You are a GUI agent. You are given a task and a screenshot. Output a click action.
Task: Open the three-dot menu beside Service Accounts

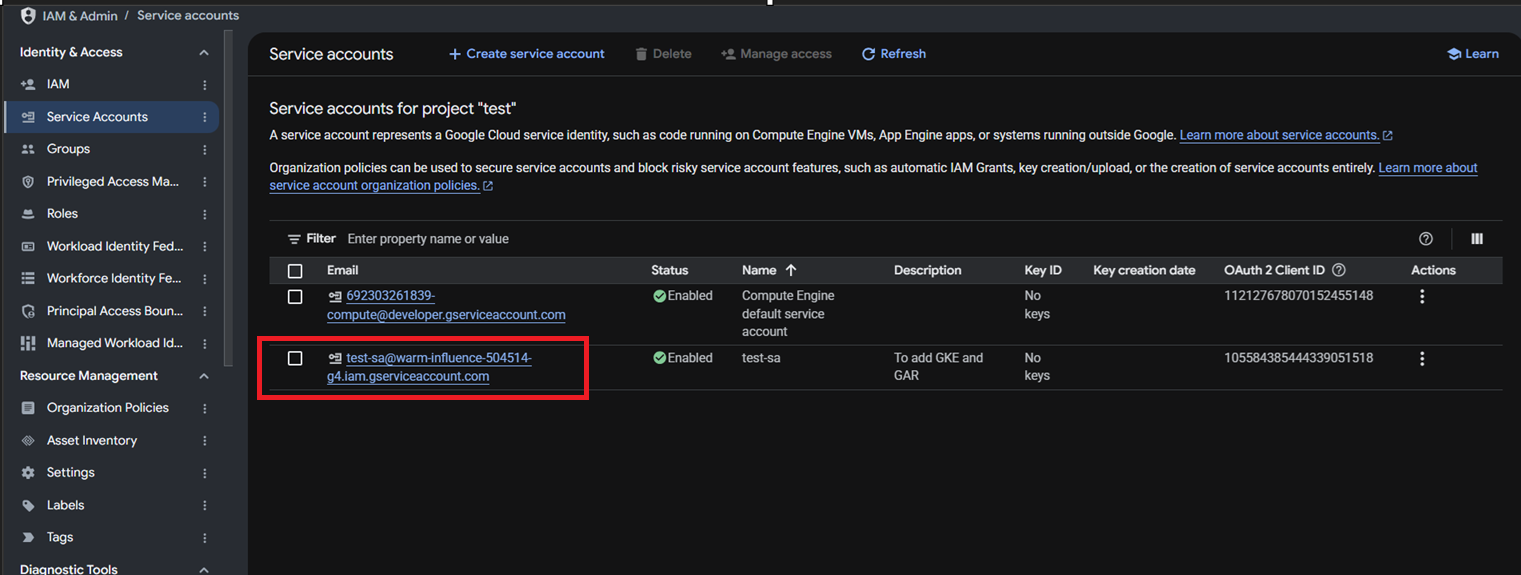[205, 117]
